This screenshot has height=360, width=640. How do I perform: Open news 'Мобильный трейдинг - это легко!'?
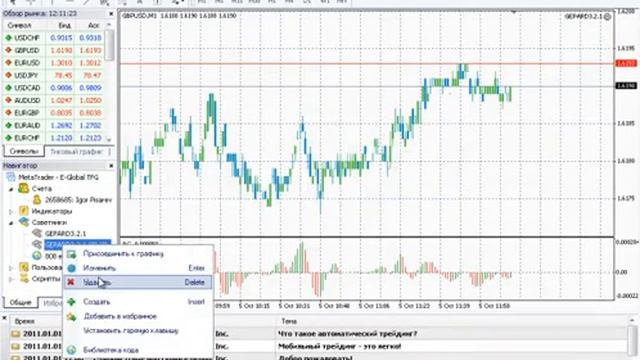click(x=339, y=346)
